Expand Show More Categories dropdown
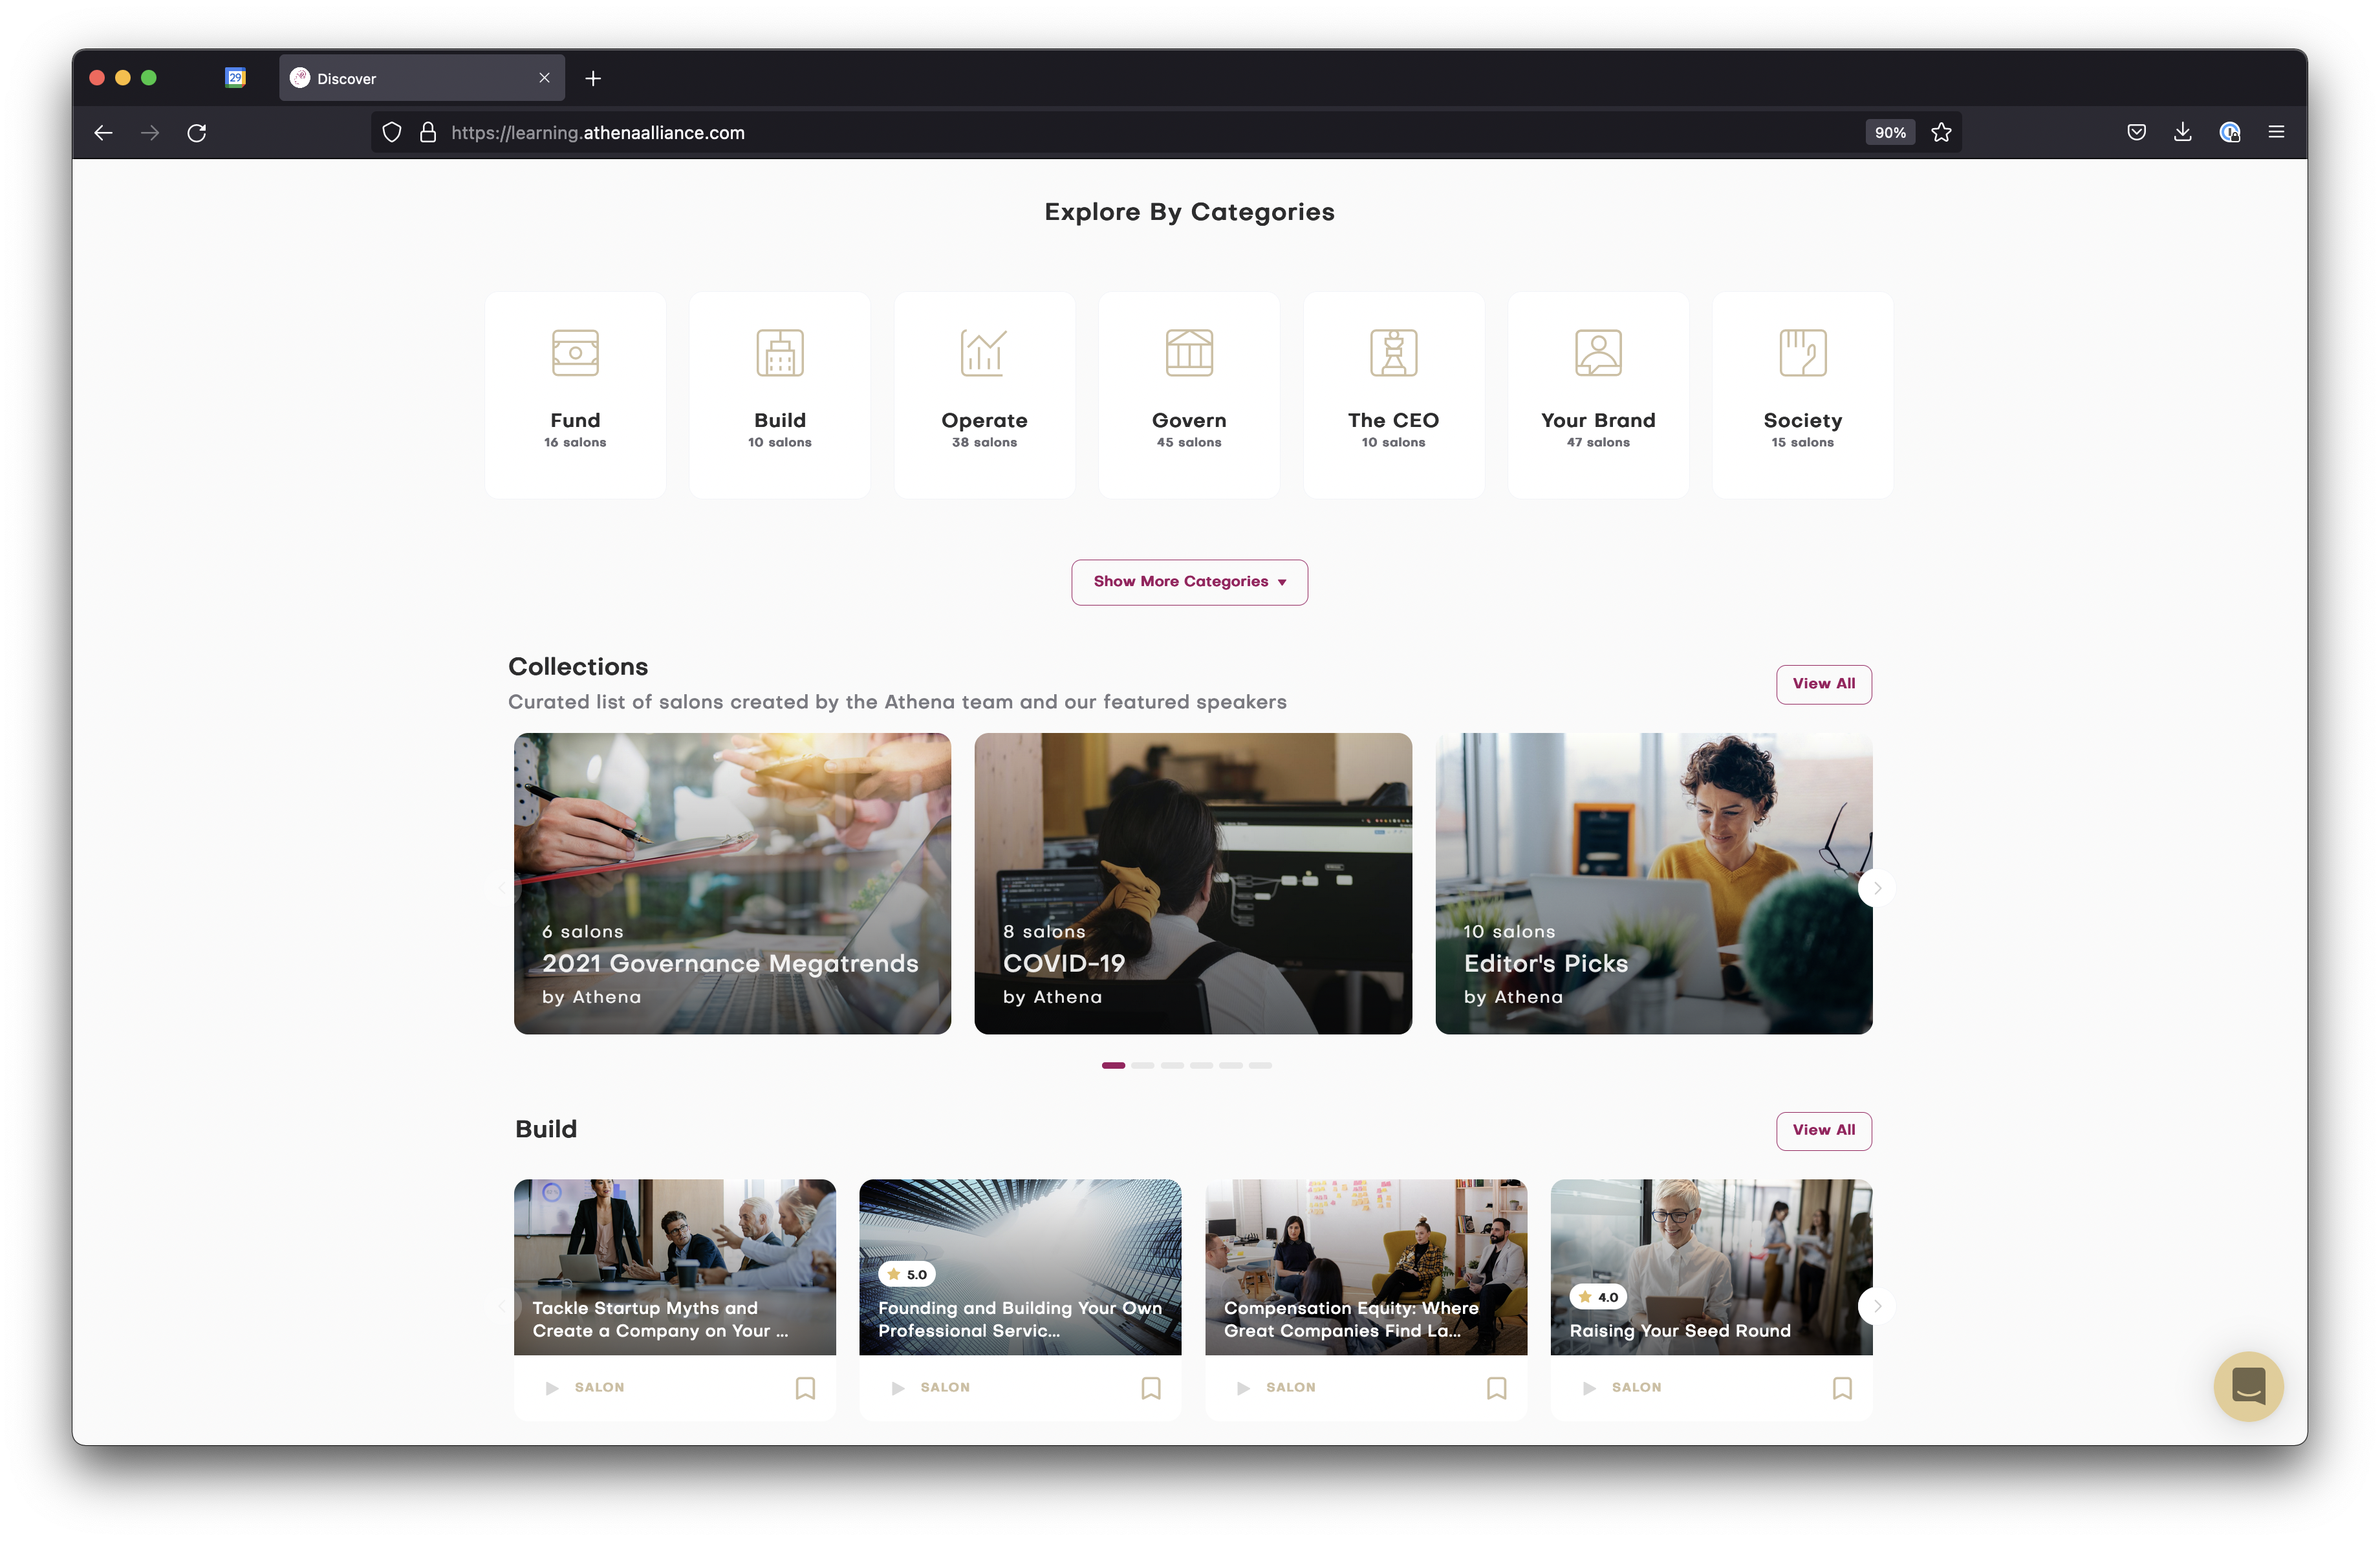This screenshot has height=1541, width=2380. 1189,582
